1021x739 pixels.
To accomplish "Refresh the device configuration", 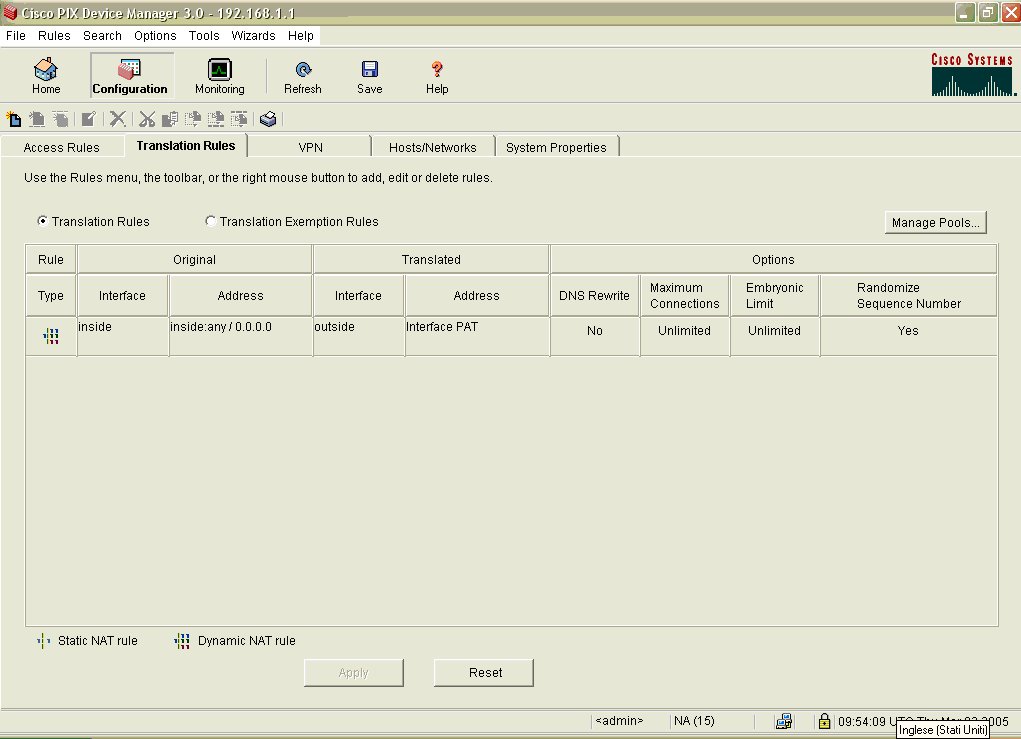I will point(303,76).
